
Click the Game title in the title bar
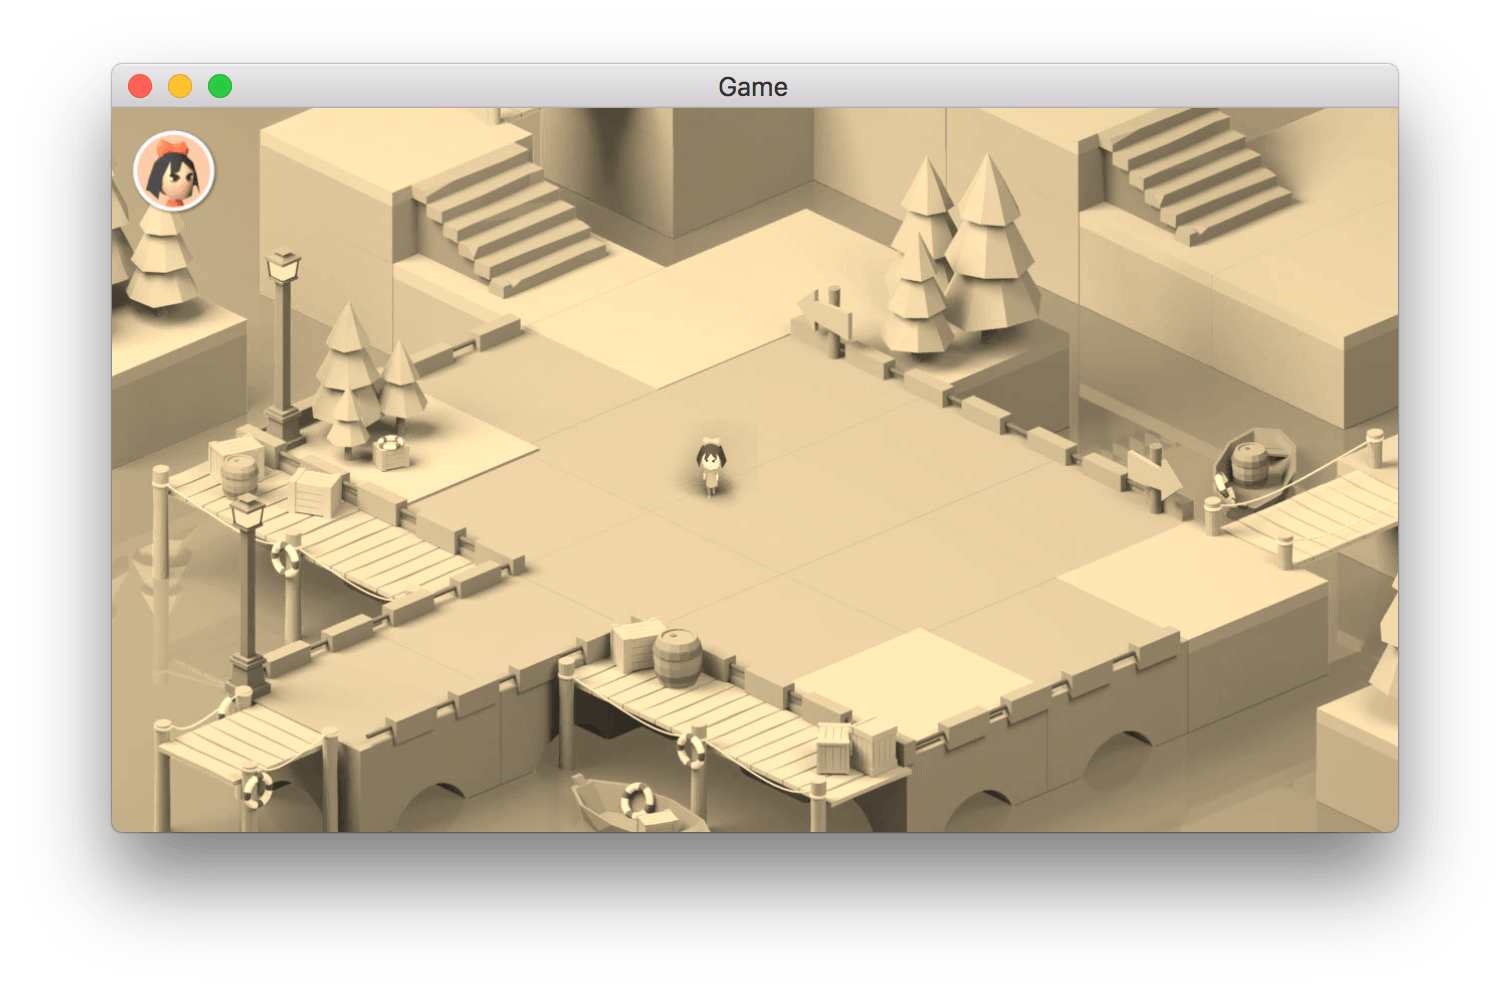pos(753,87)
